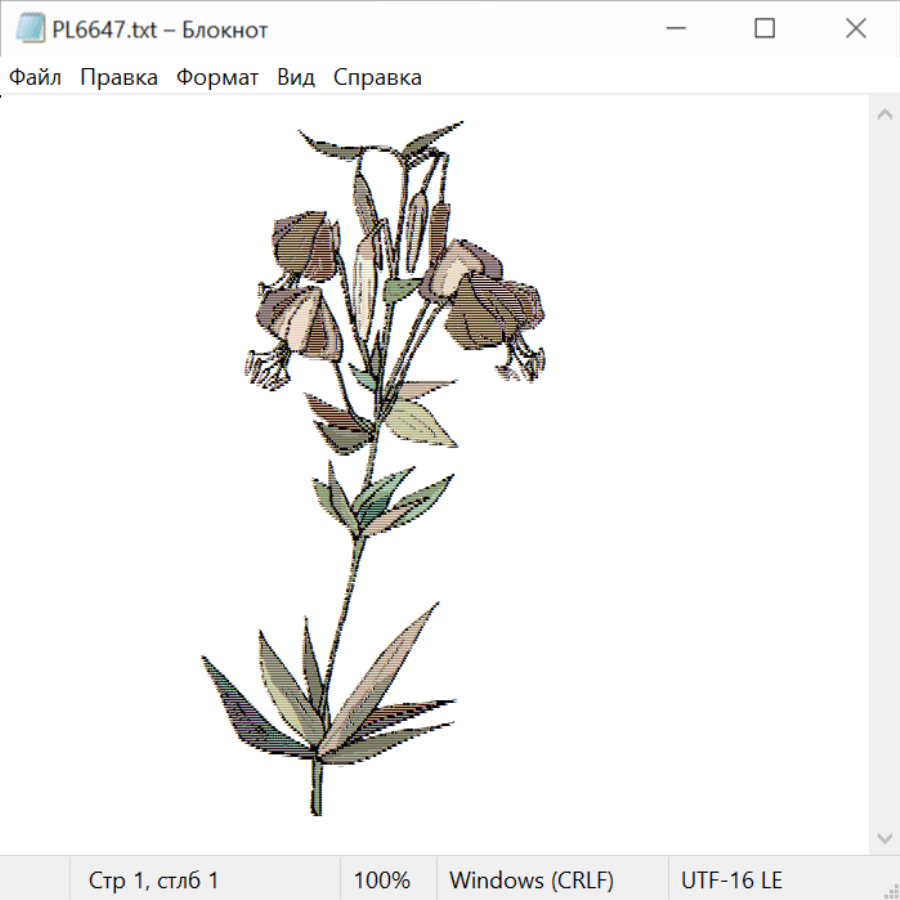The height and width of the screenshot is (900, 900).
Task: Click the Windows (CRLF) line ending indicator
Action: click(x=532, y=880)
